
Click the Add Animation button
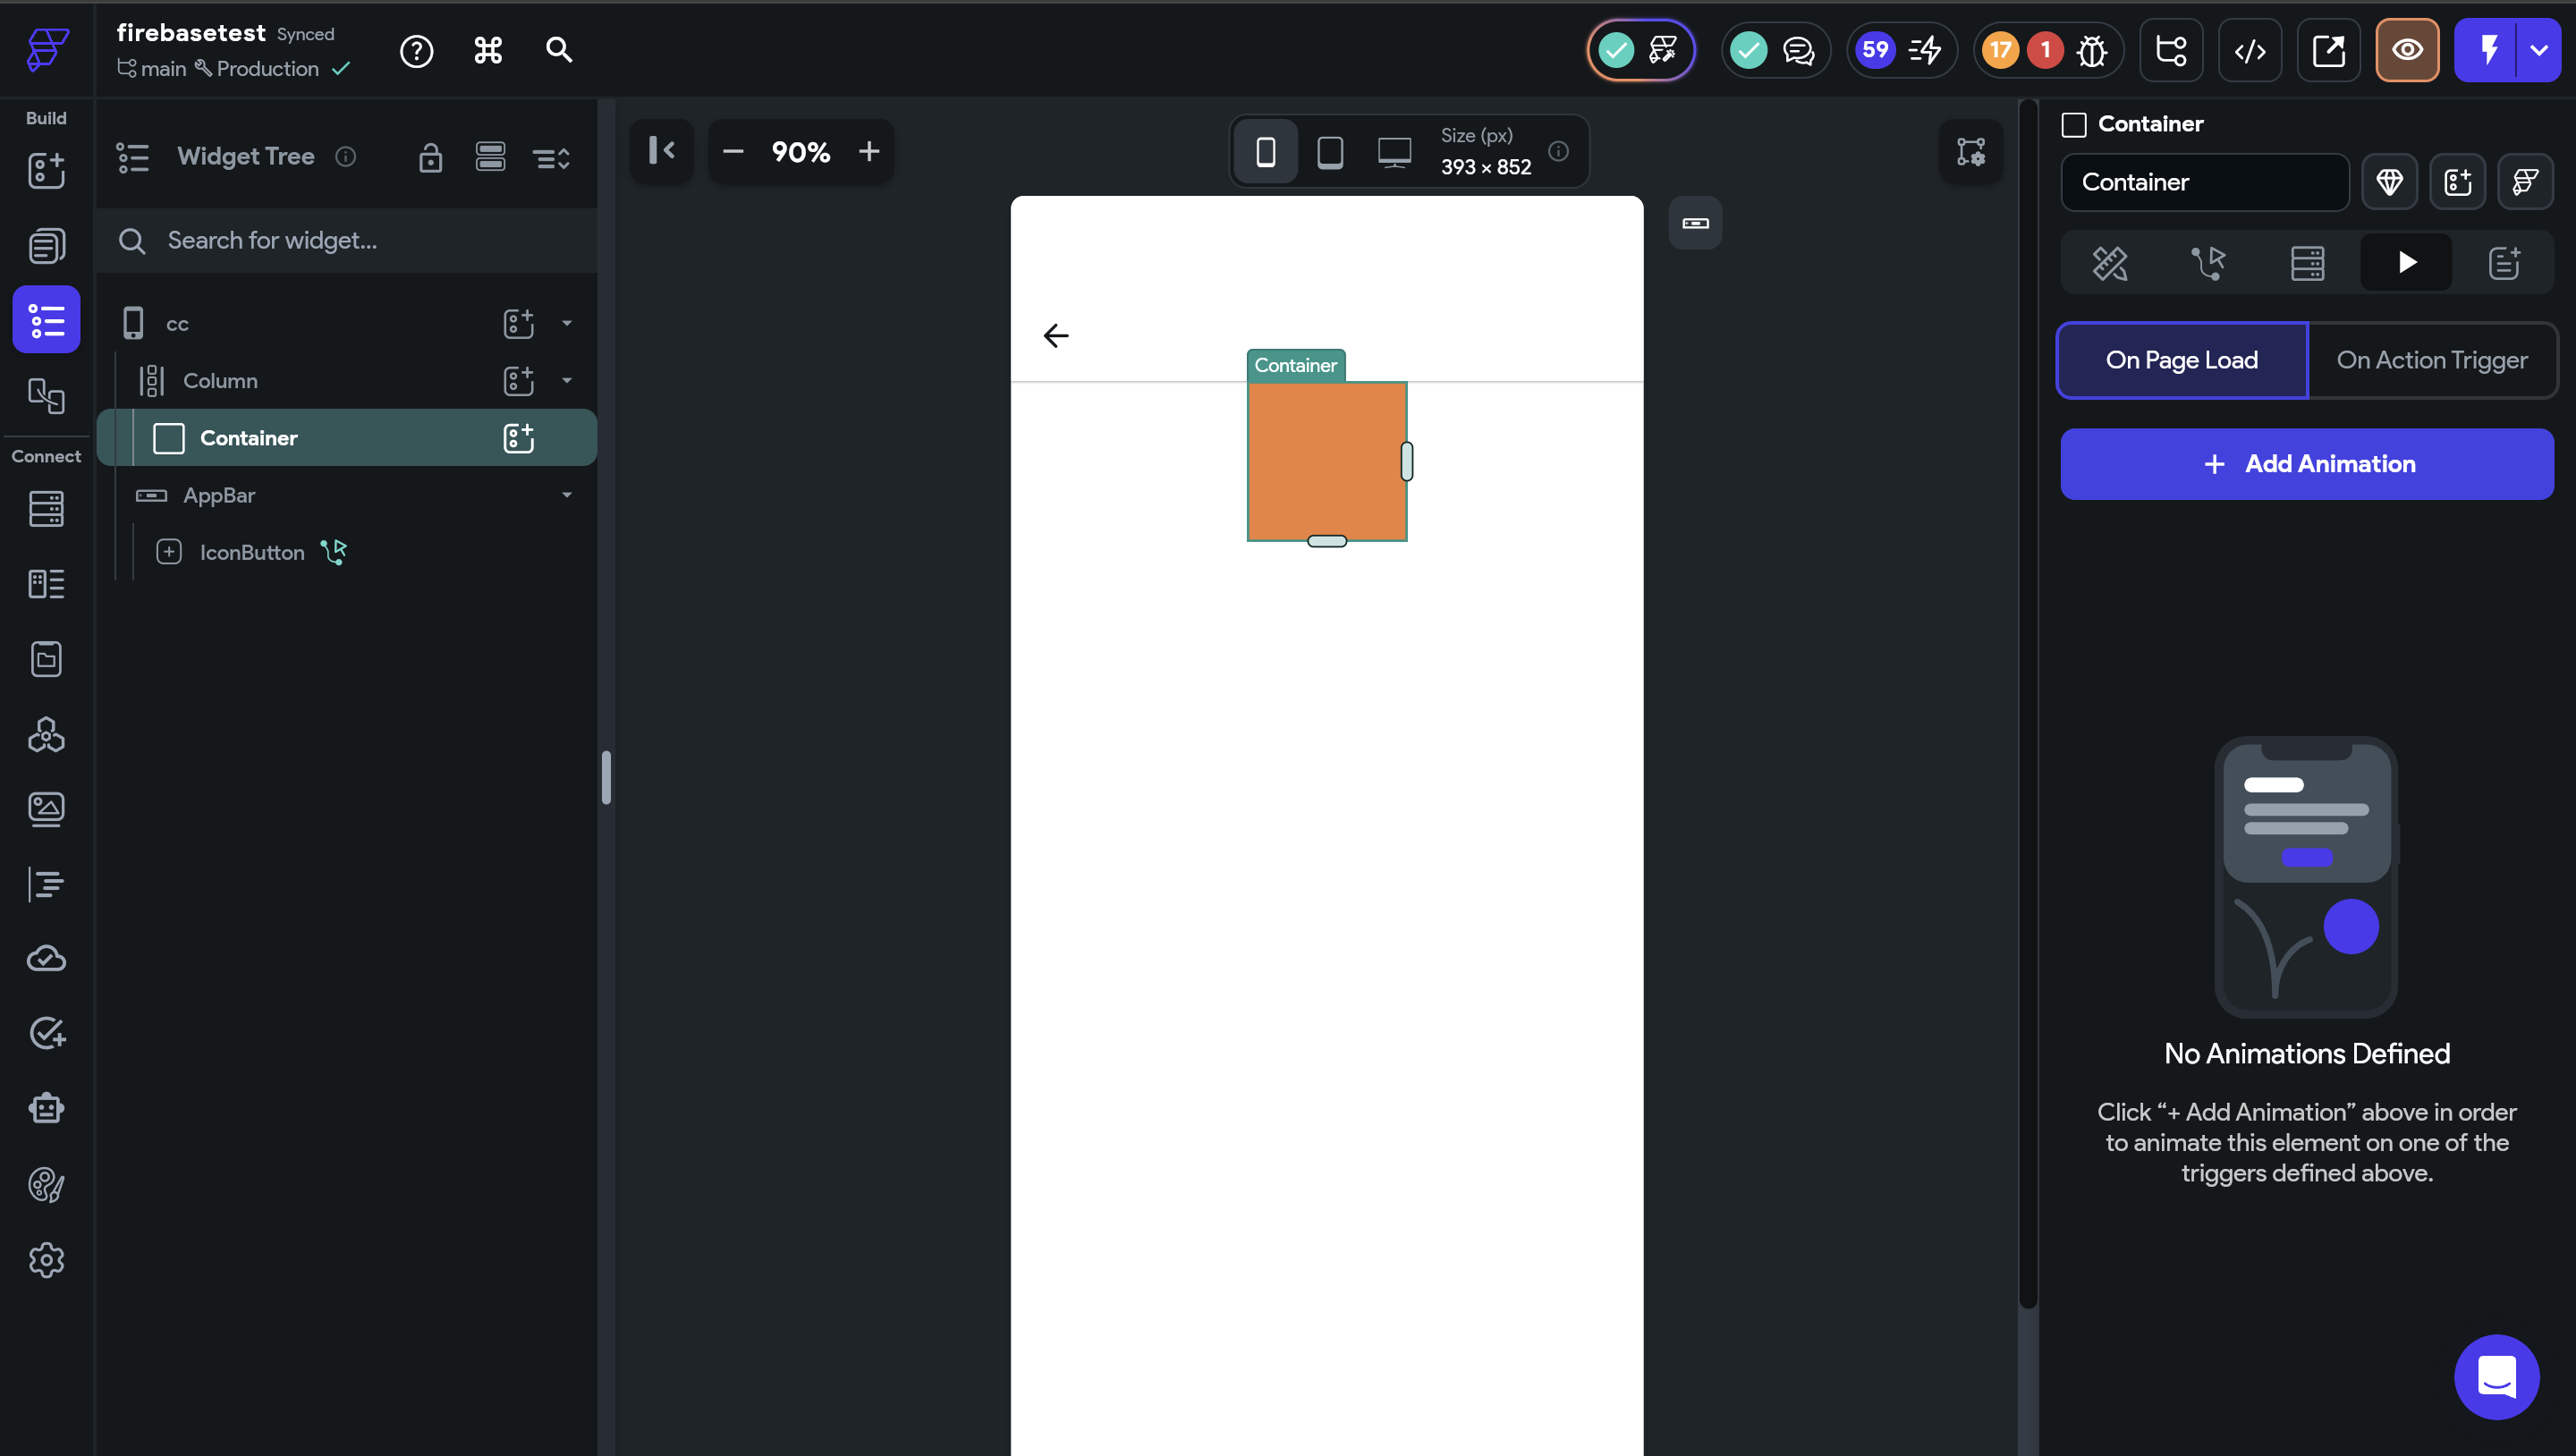click(x=2306, y=464)
